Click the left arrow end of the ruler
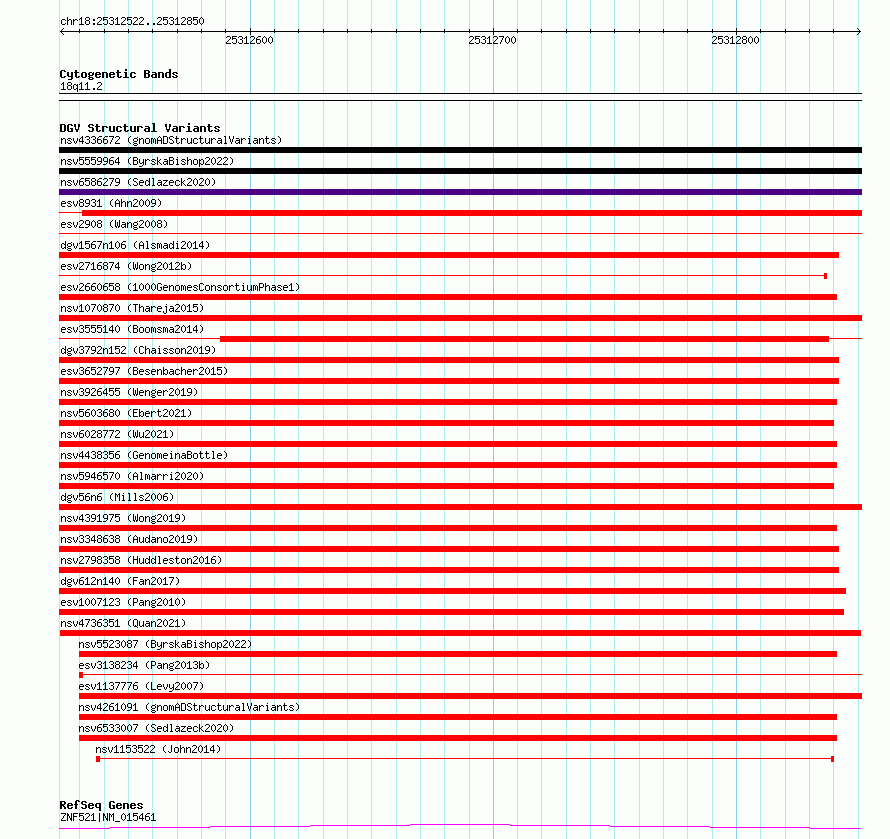 (x=62, y=31)
